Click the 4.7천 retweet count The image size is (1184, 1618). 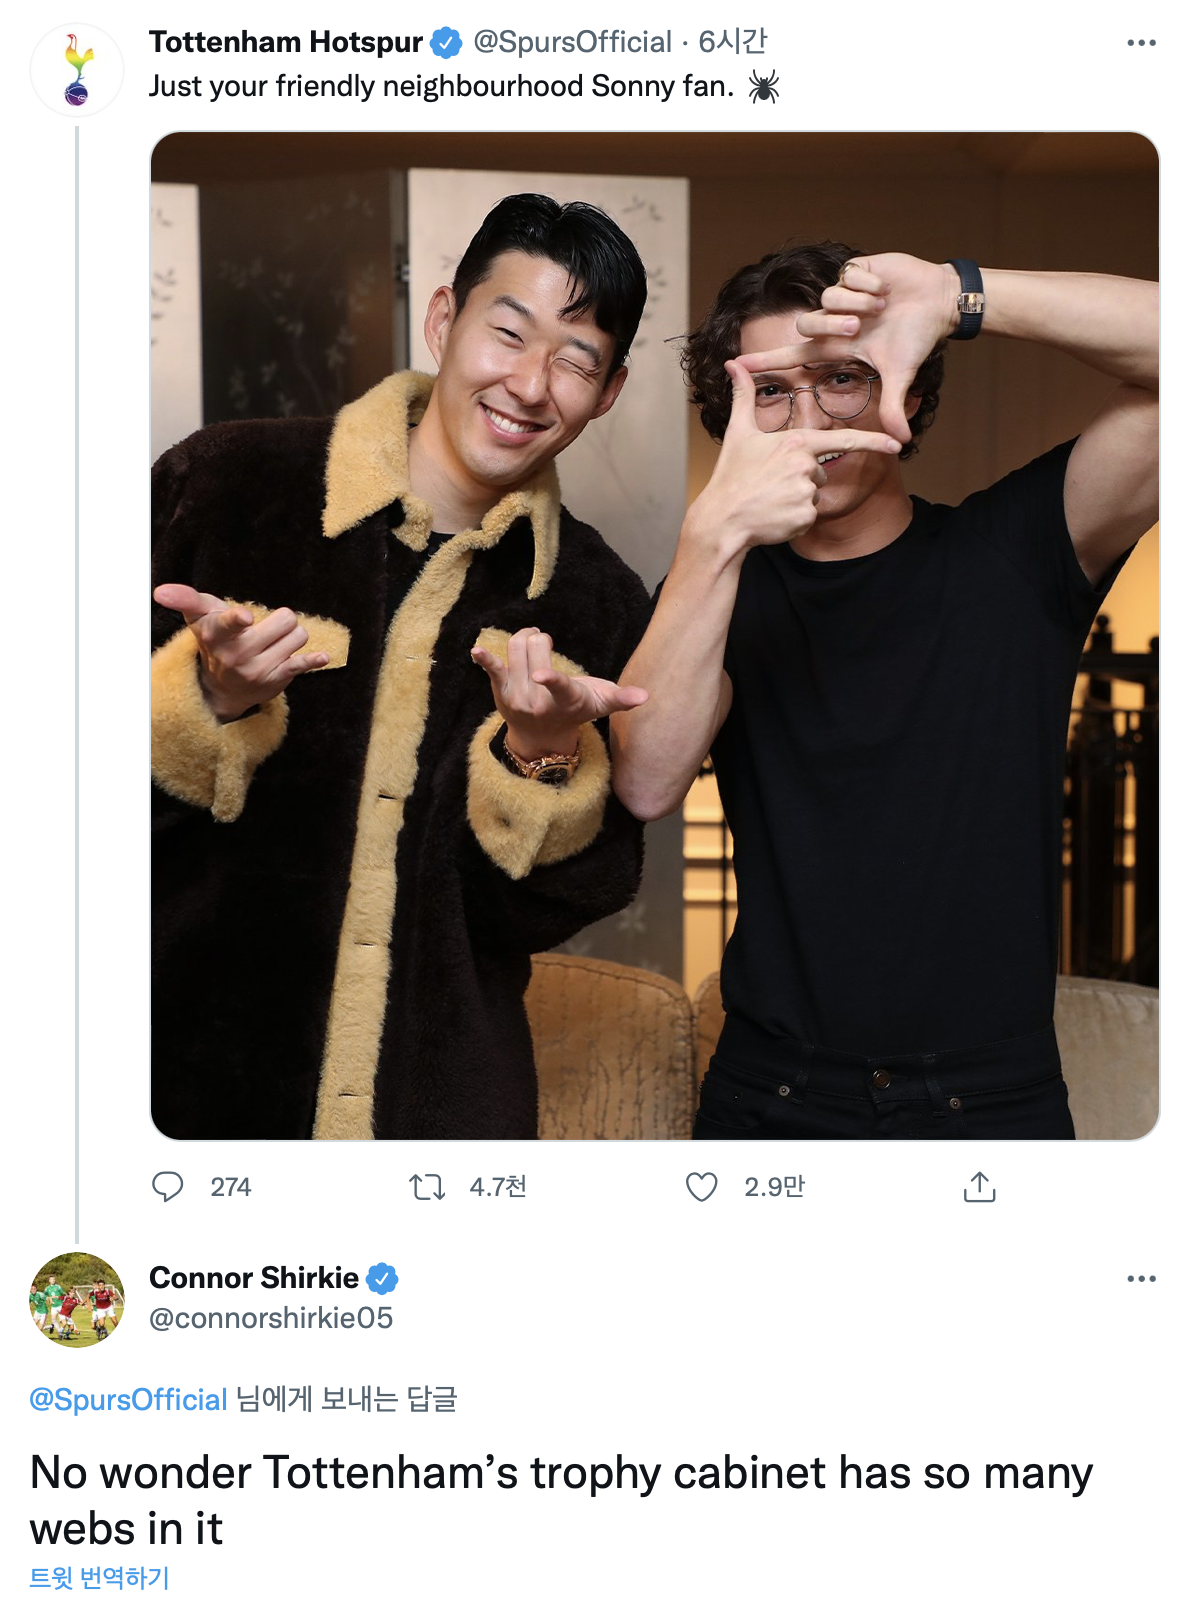pos(498,1187)
